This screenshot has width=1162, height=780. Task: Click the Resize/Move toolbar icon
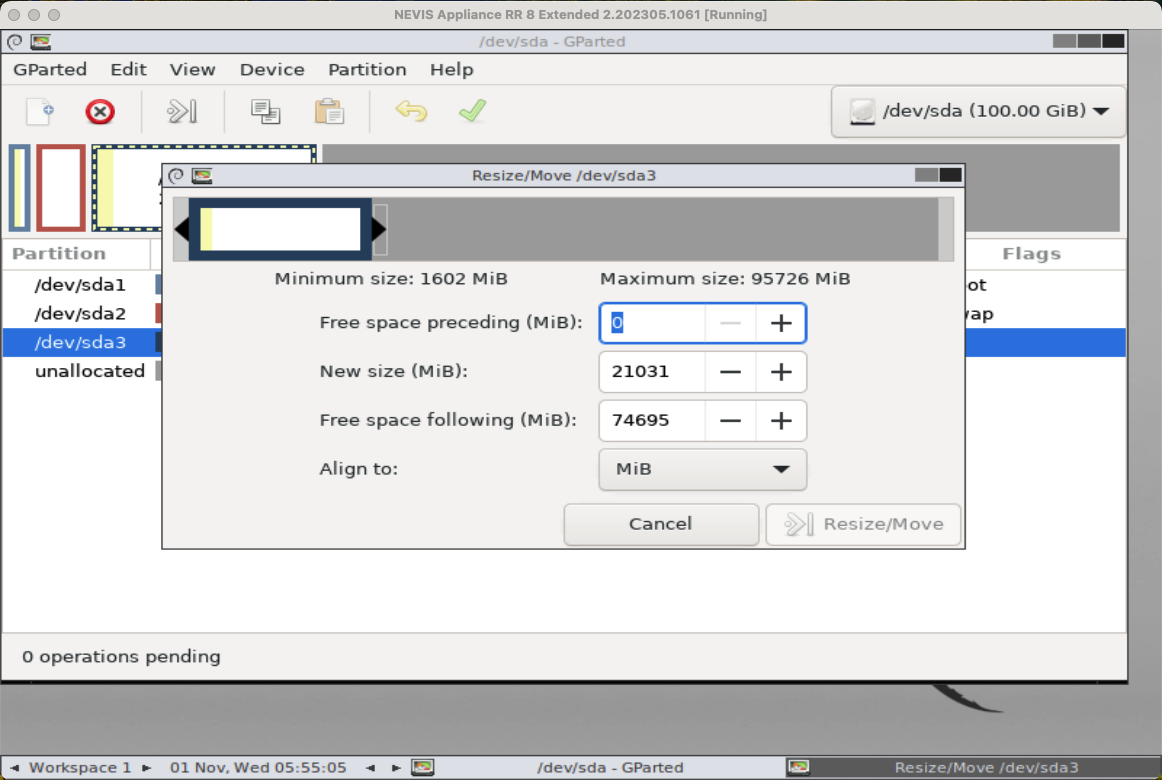[x=182, y=111]
